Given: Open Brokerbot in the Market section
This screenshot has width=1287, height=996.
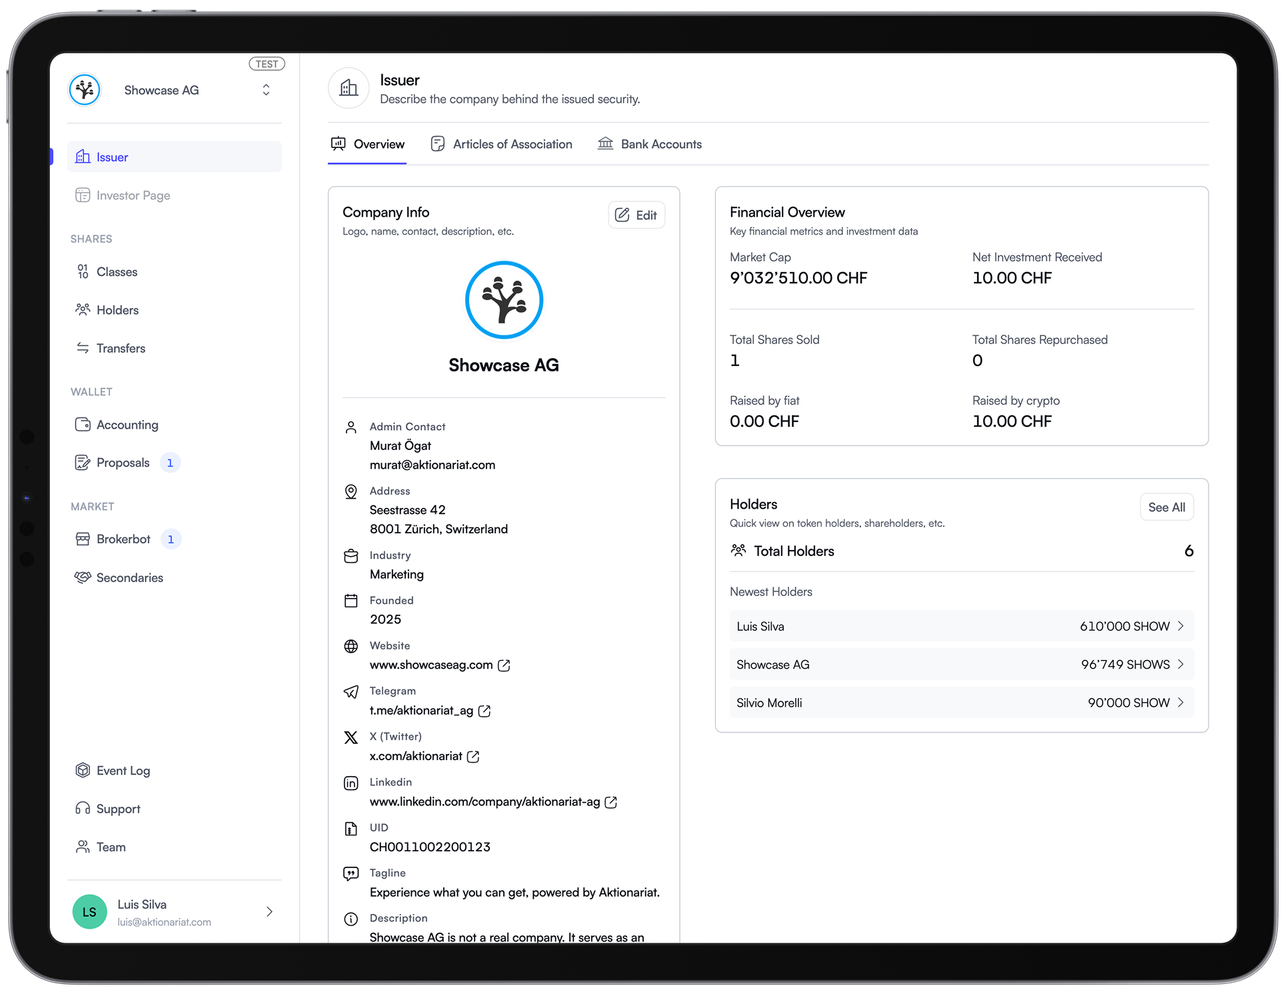Looking at the screenshot, I should (x=123, y=539).
